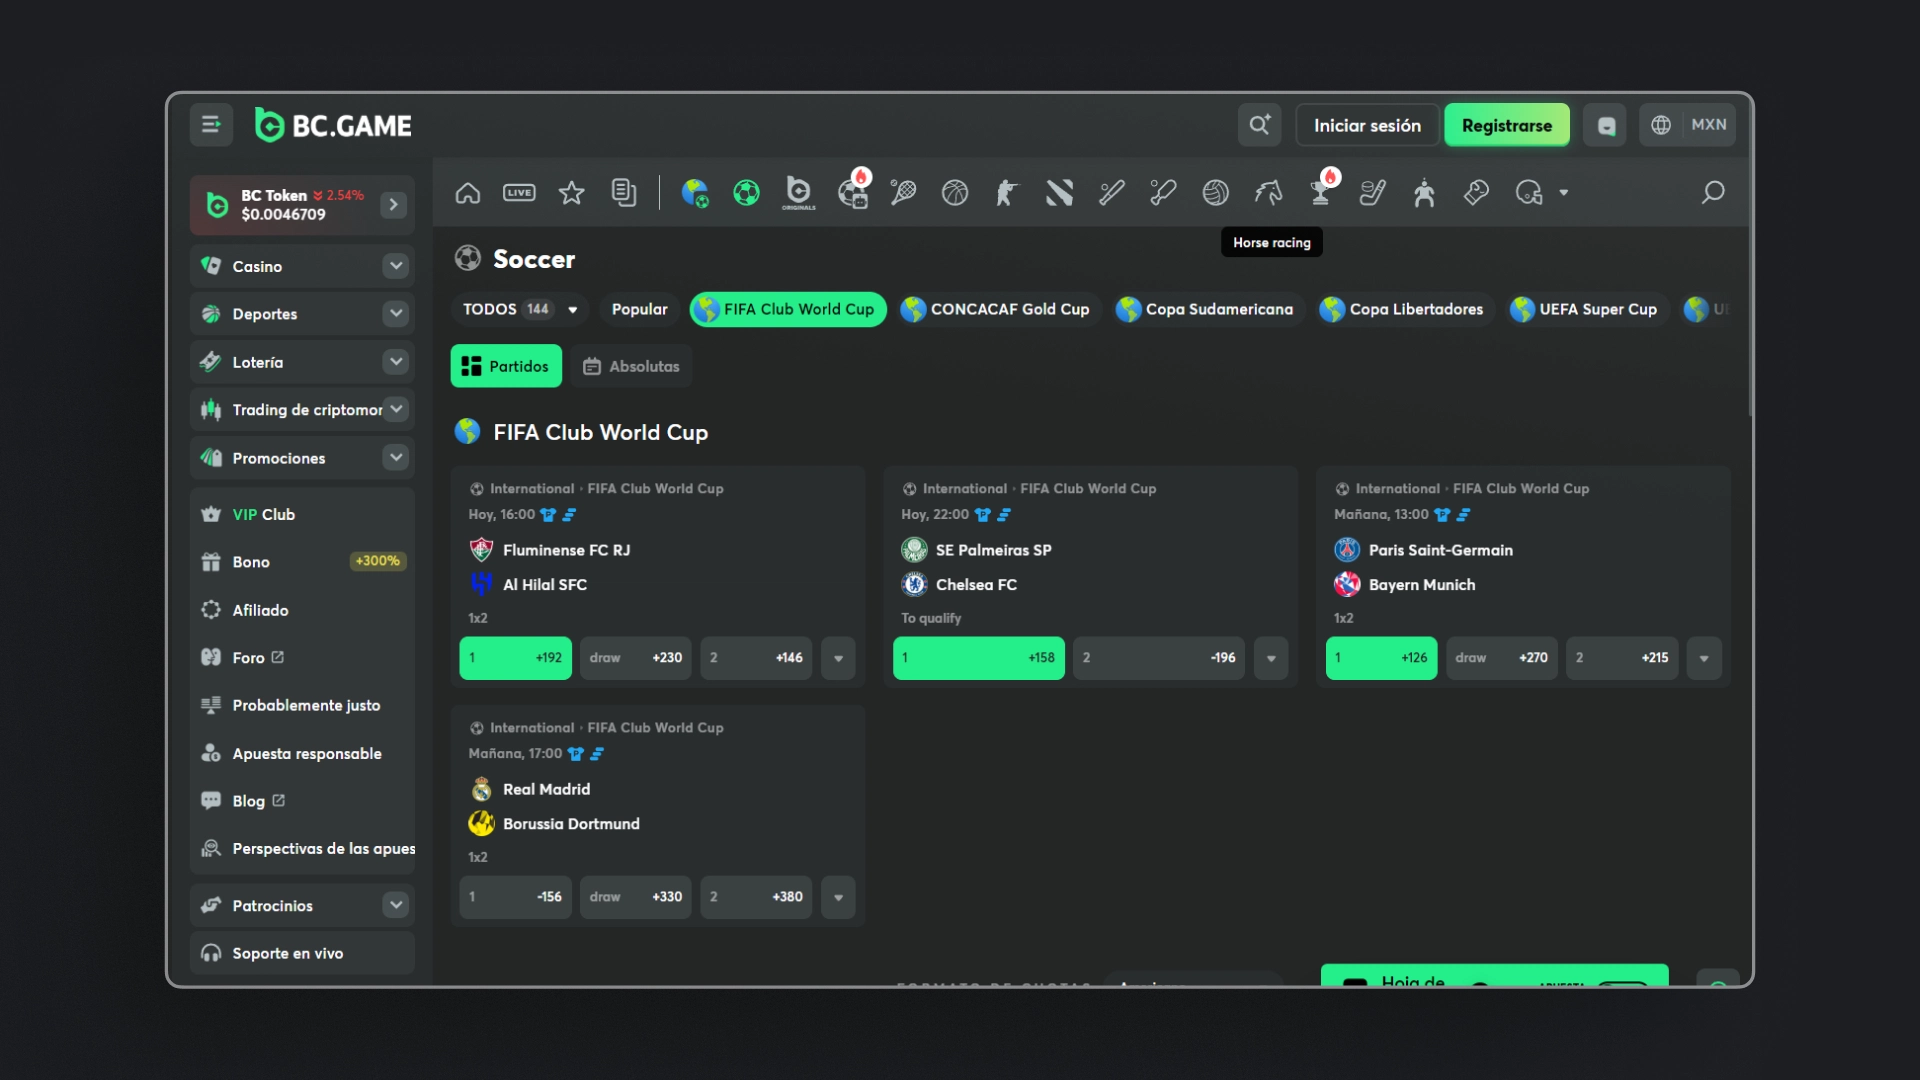Expand the Promociones sidebar section

(x=396, y=458)
